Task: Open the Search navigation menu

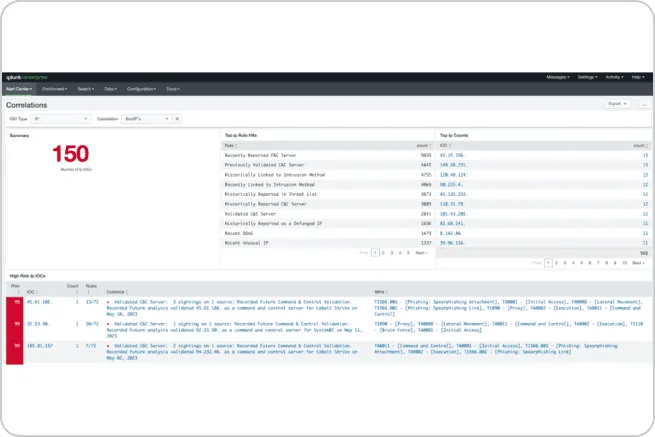Action: (86, 89)
